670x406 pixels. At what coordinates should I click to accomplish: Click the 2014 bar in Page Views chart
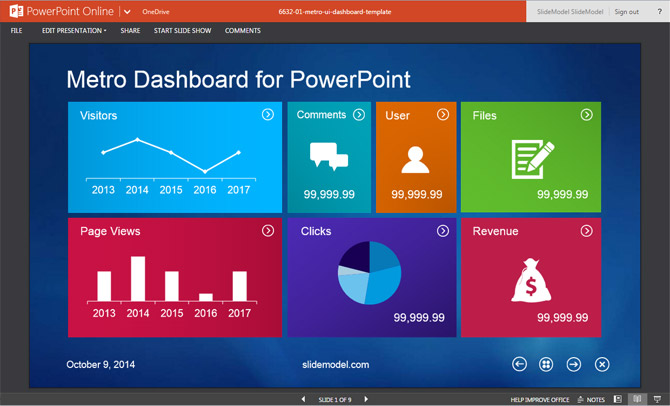138,279
